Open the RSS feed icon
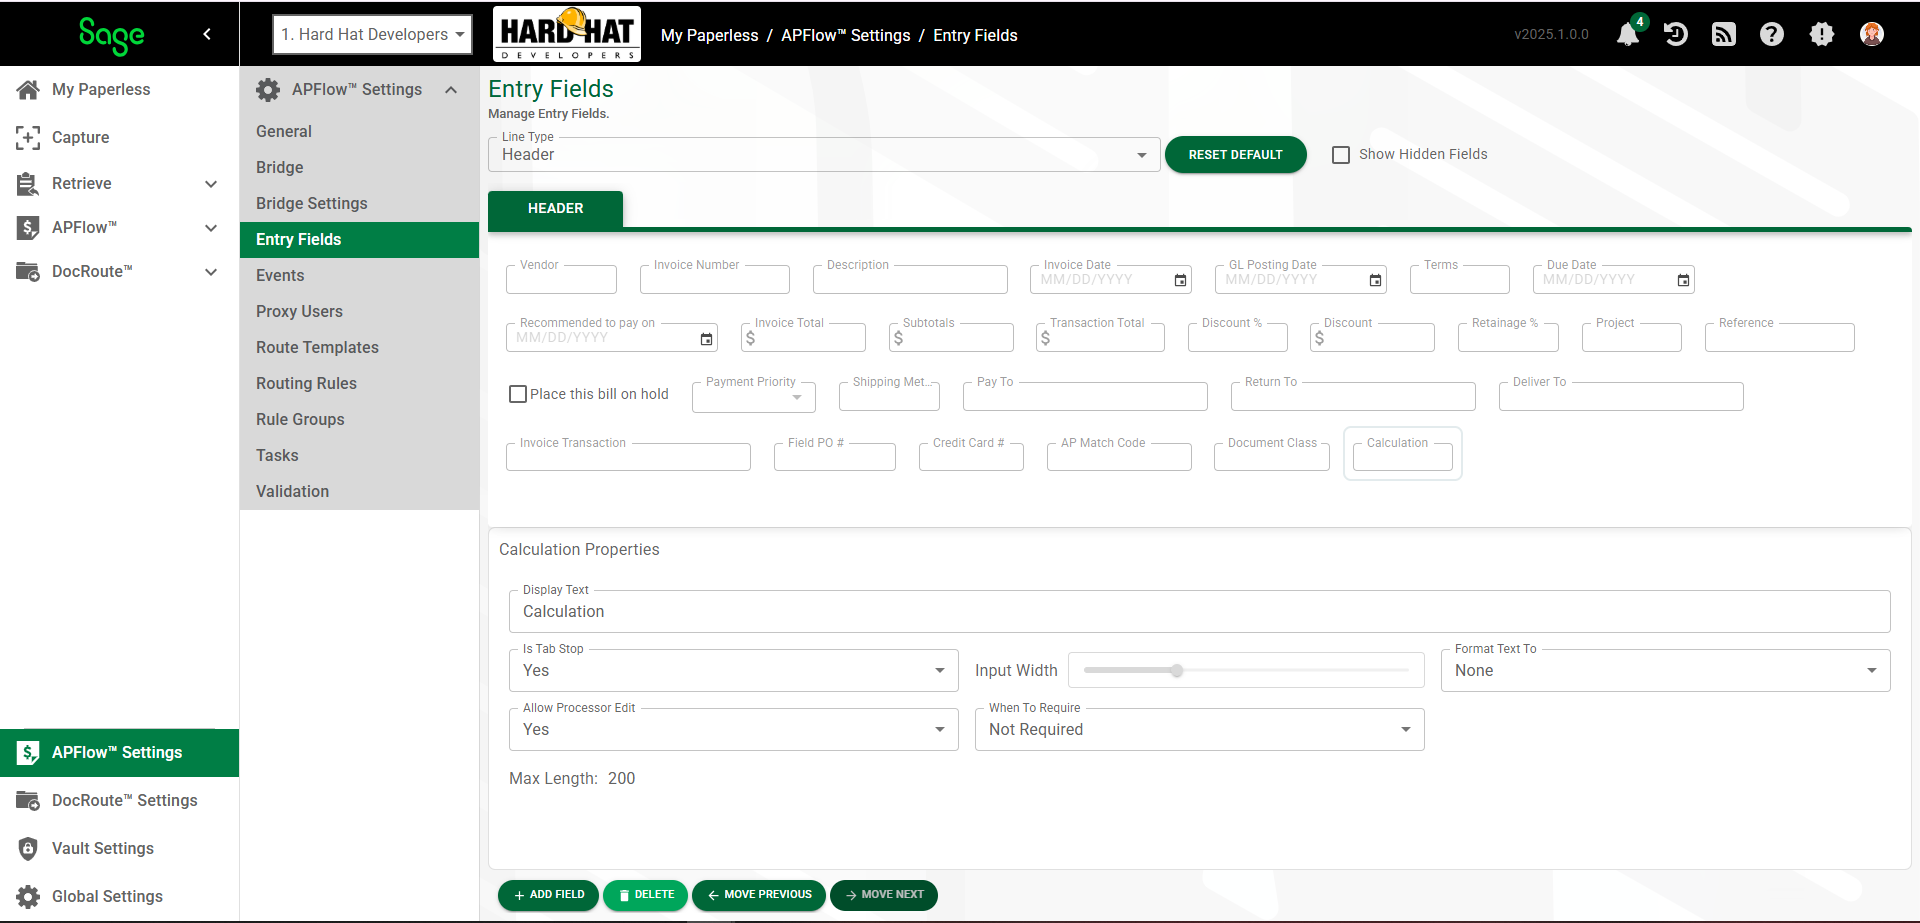Screen dimensions: 1920x923 pyautogui.click(x=1724, y=34)
